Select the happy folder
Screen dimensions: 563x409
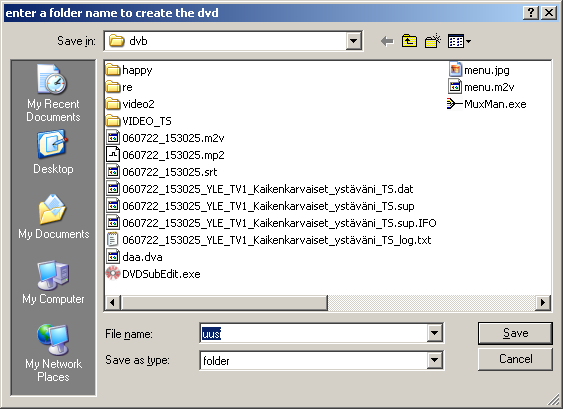click(x=129, y=70)
